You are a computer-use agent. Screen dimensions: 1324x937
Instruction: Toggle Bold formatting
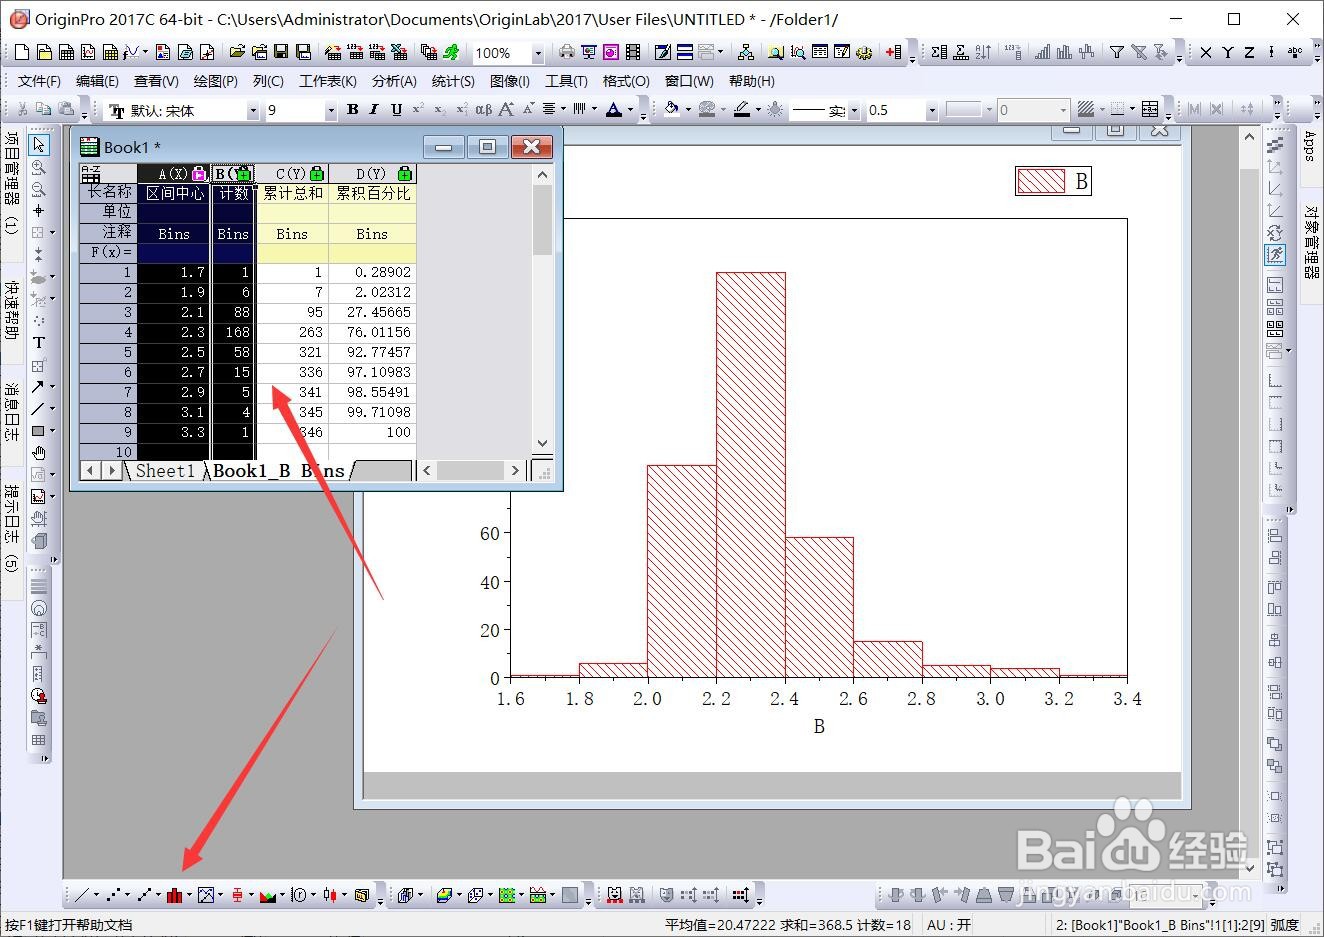[352, 109]
